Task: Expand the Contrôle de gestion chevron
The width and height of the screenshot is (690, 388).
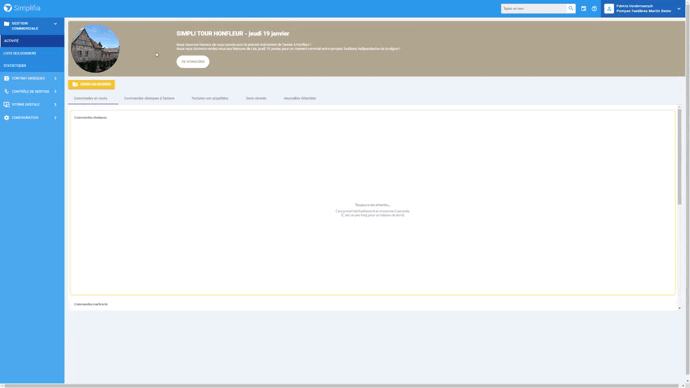Action: 55,92
